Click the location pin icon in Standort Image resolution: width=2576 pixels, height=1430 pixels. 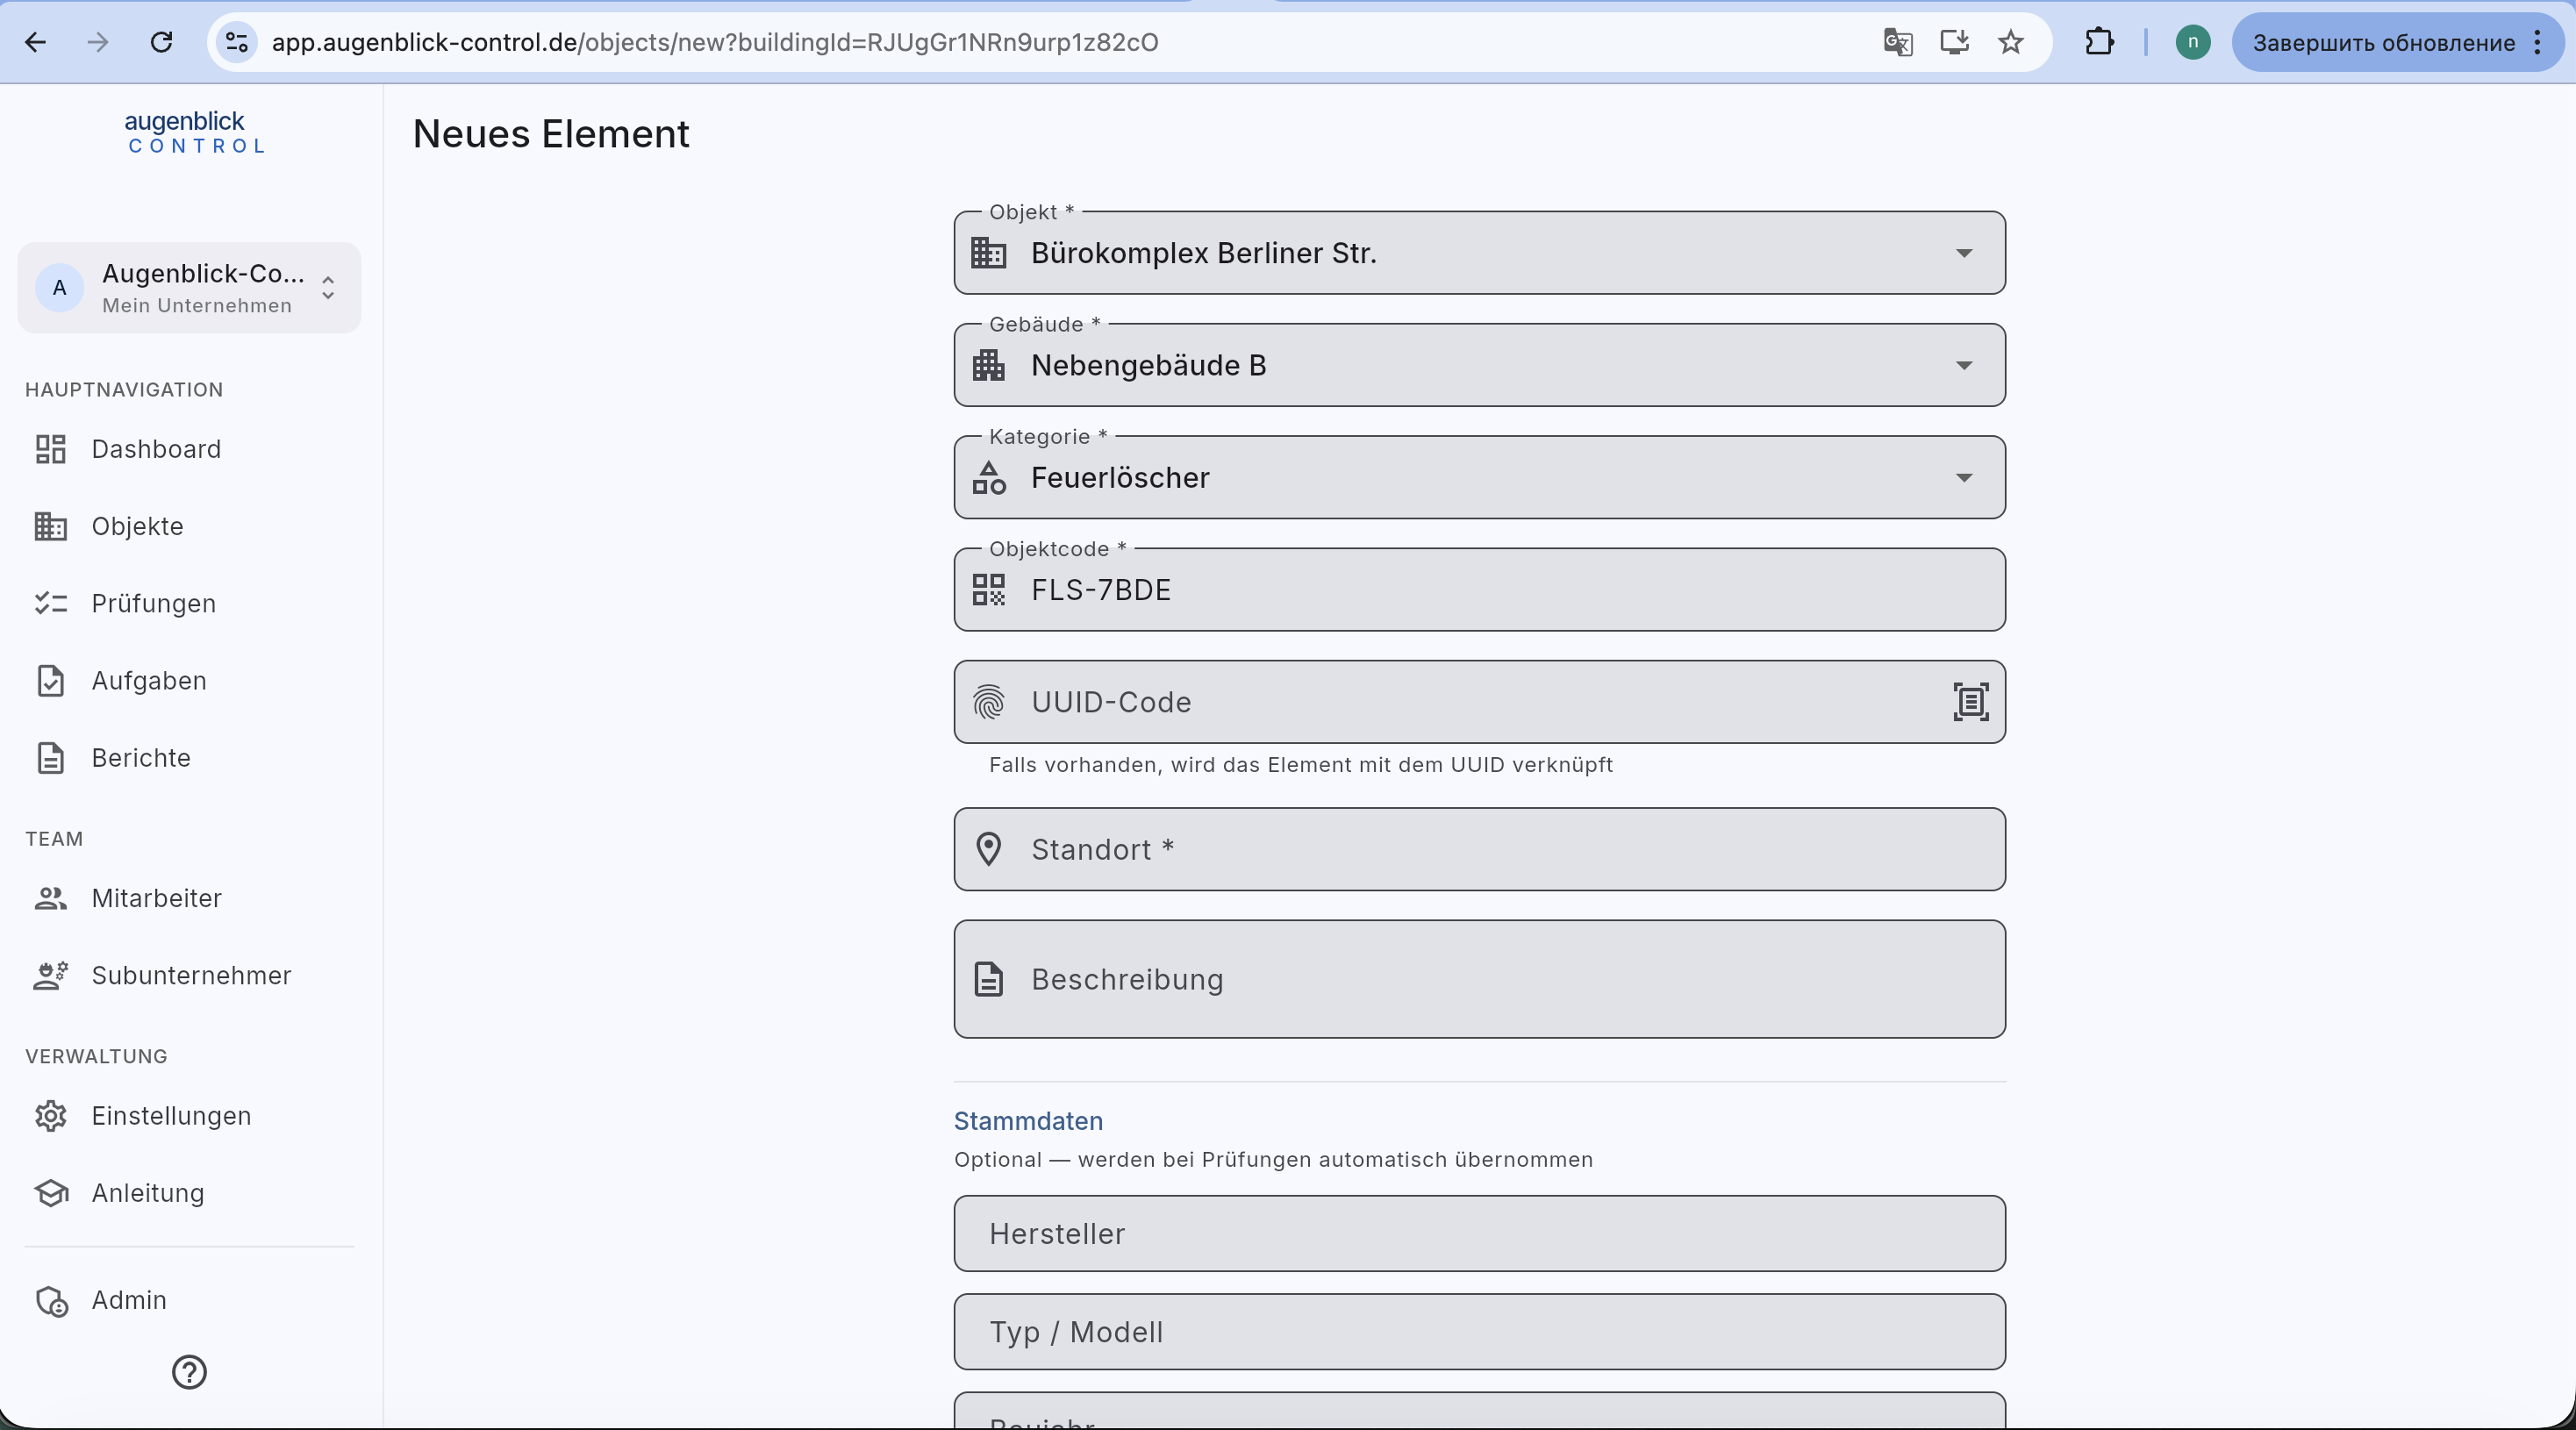click(x=988, y=849)
